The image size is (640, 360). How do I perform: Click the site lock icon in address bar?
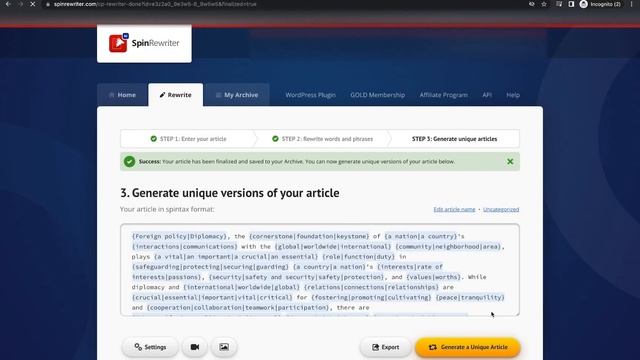(x=48, y=4)
